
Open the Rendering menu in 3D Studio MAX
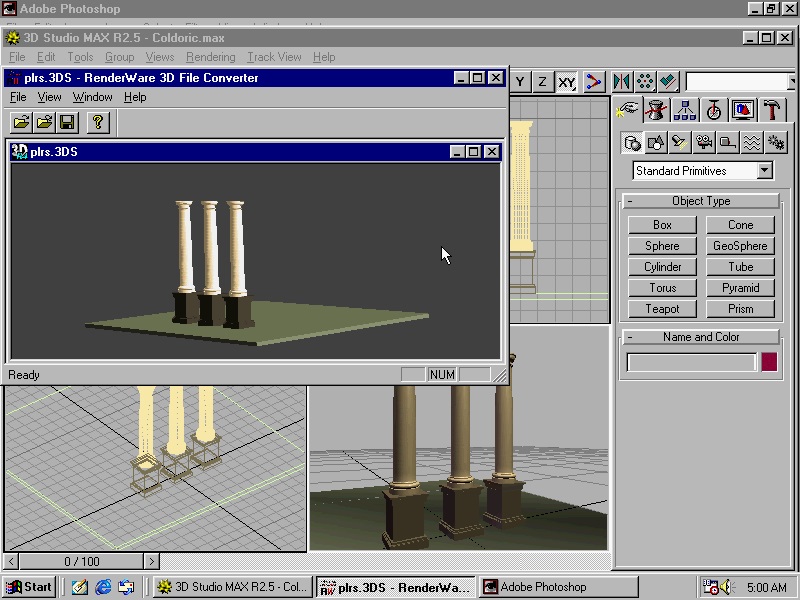click(211, 57)
